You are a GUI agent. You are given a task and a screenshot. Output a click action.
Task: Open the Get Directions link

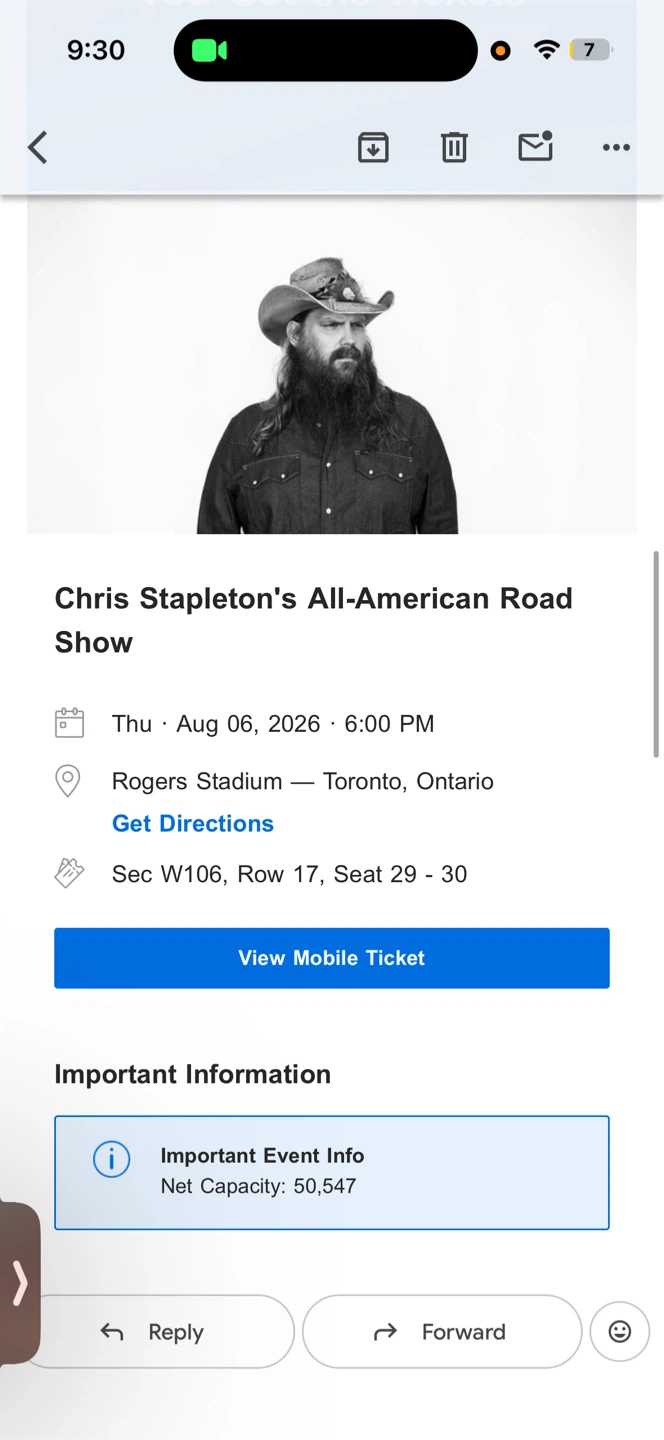[193, 823]
